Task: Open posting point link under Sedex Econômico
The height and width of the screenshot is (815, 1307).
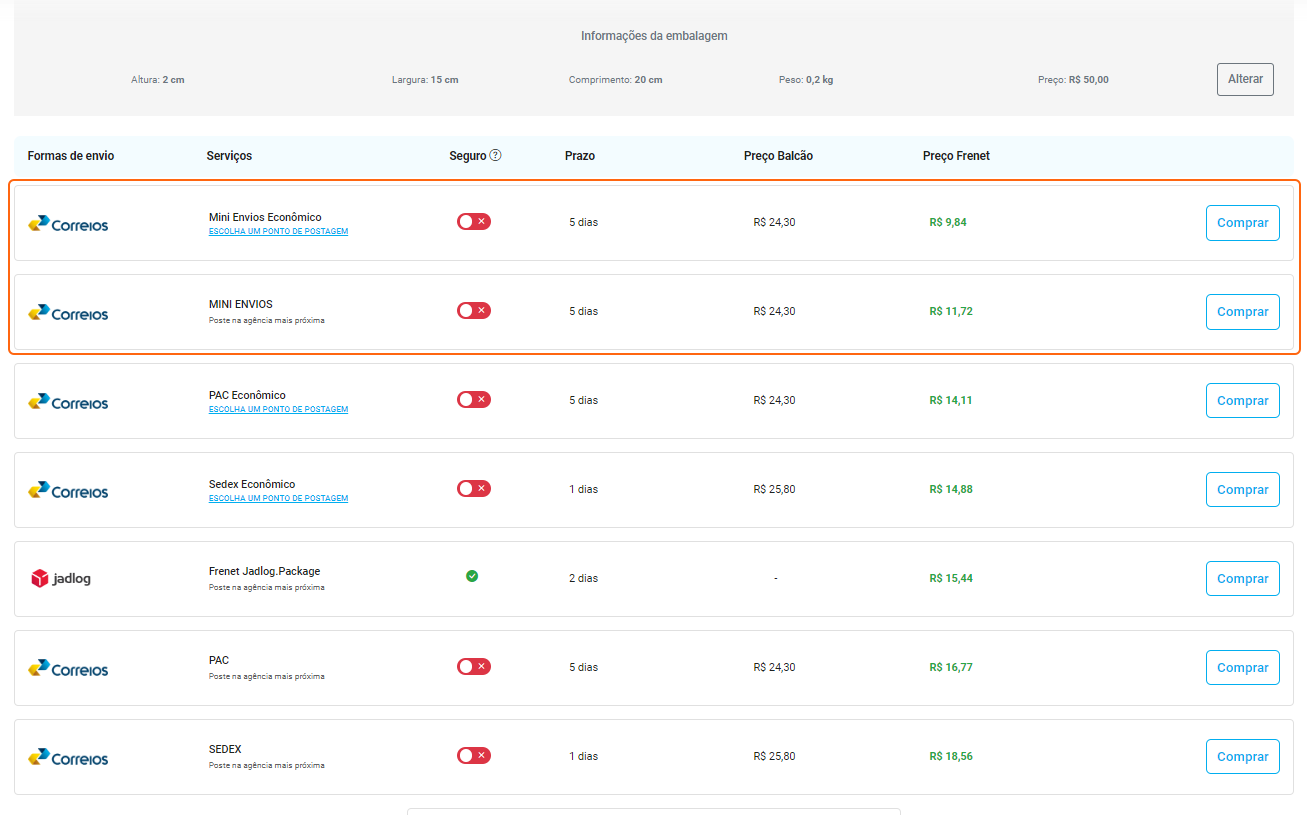Action: pos(278,499)
